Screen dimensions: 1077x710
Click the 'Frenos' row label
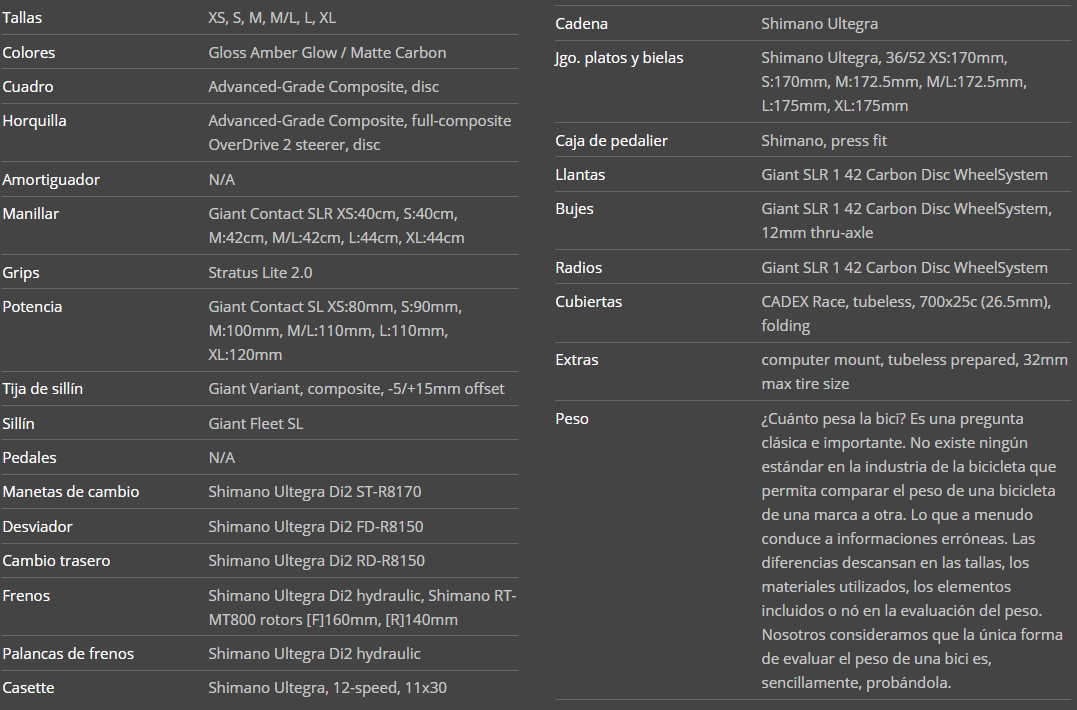tap(26, 596)
